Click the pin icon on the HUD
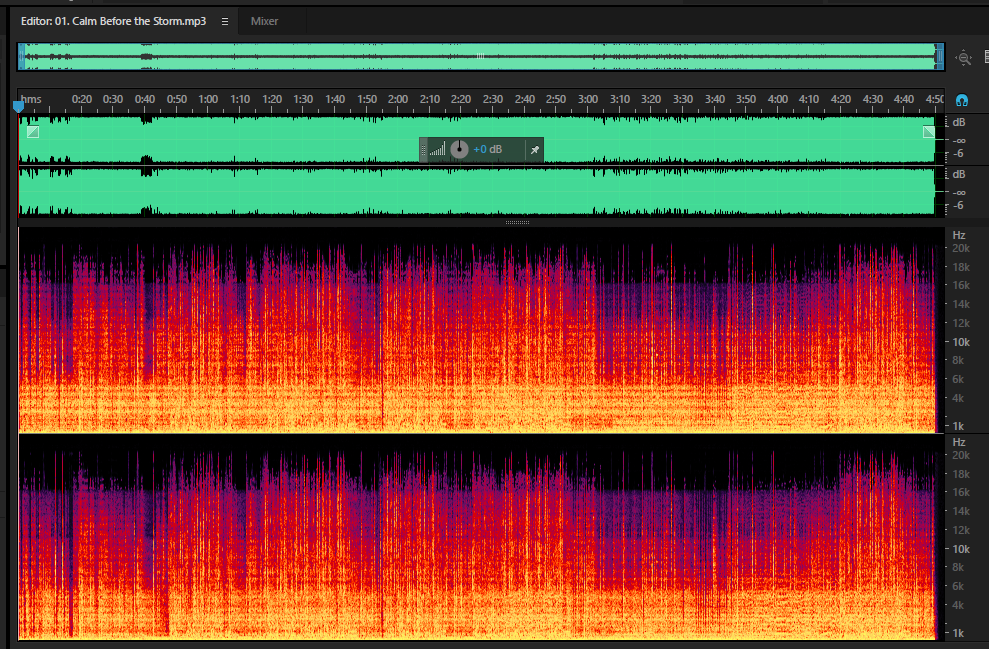The height and width of the screenshot is (649, 989). [534, 149]
